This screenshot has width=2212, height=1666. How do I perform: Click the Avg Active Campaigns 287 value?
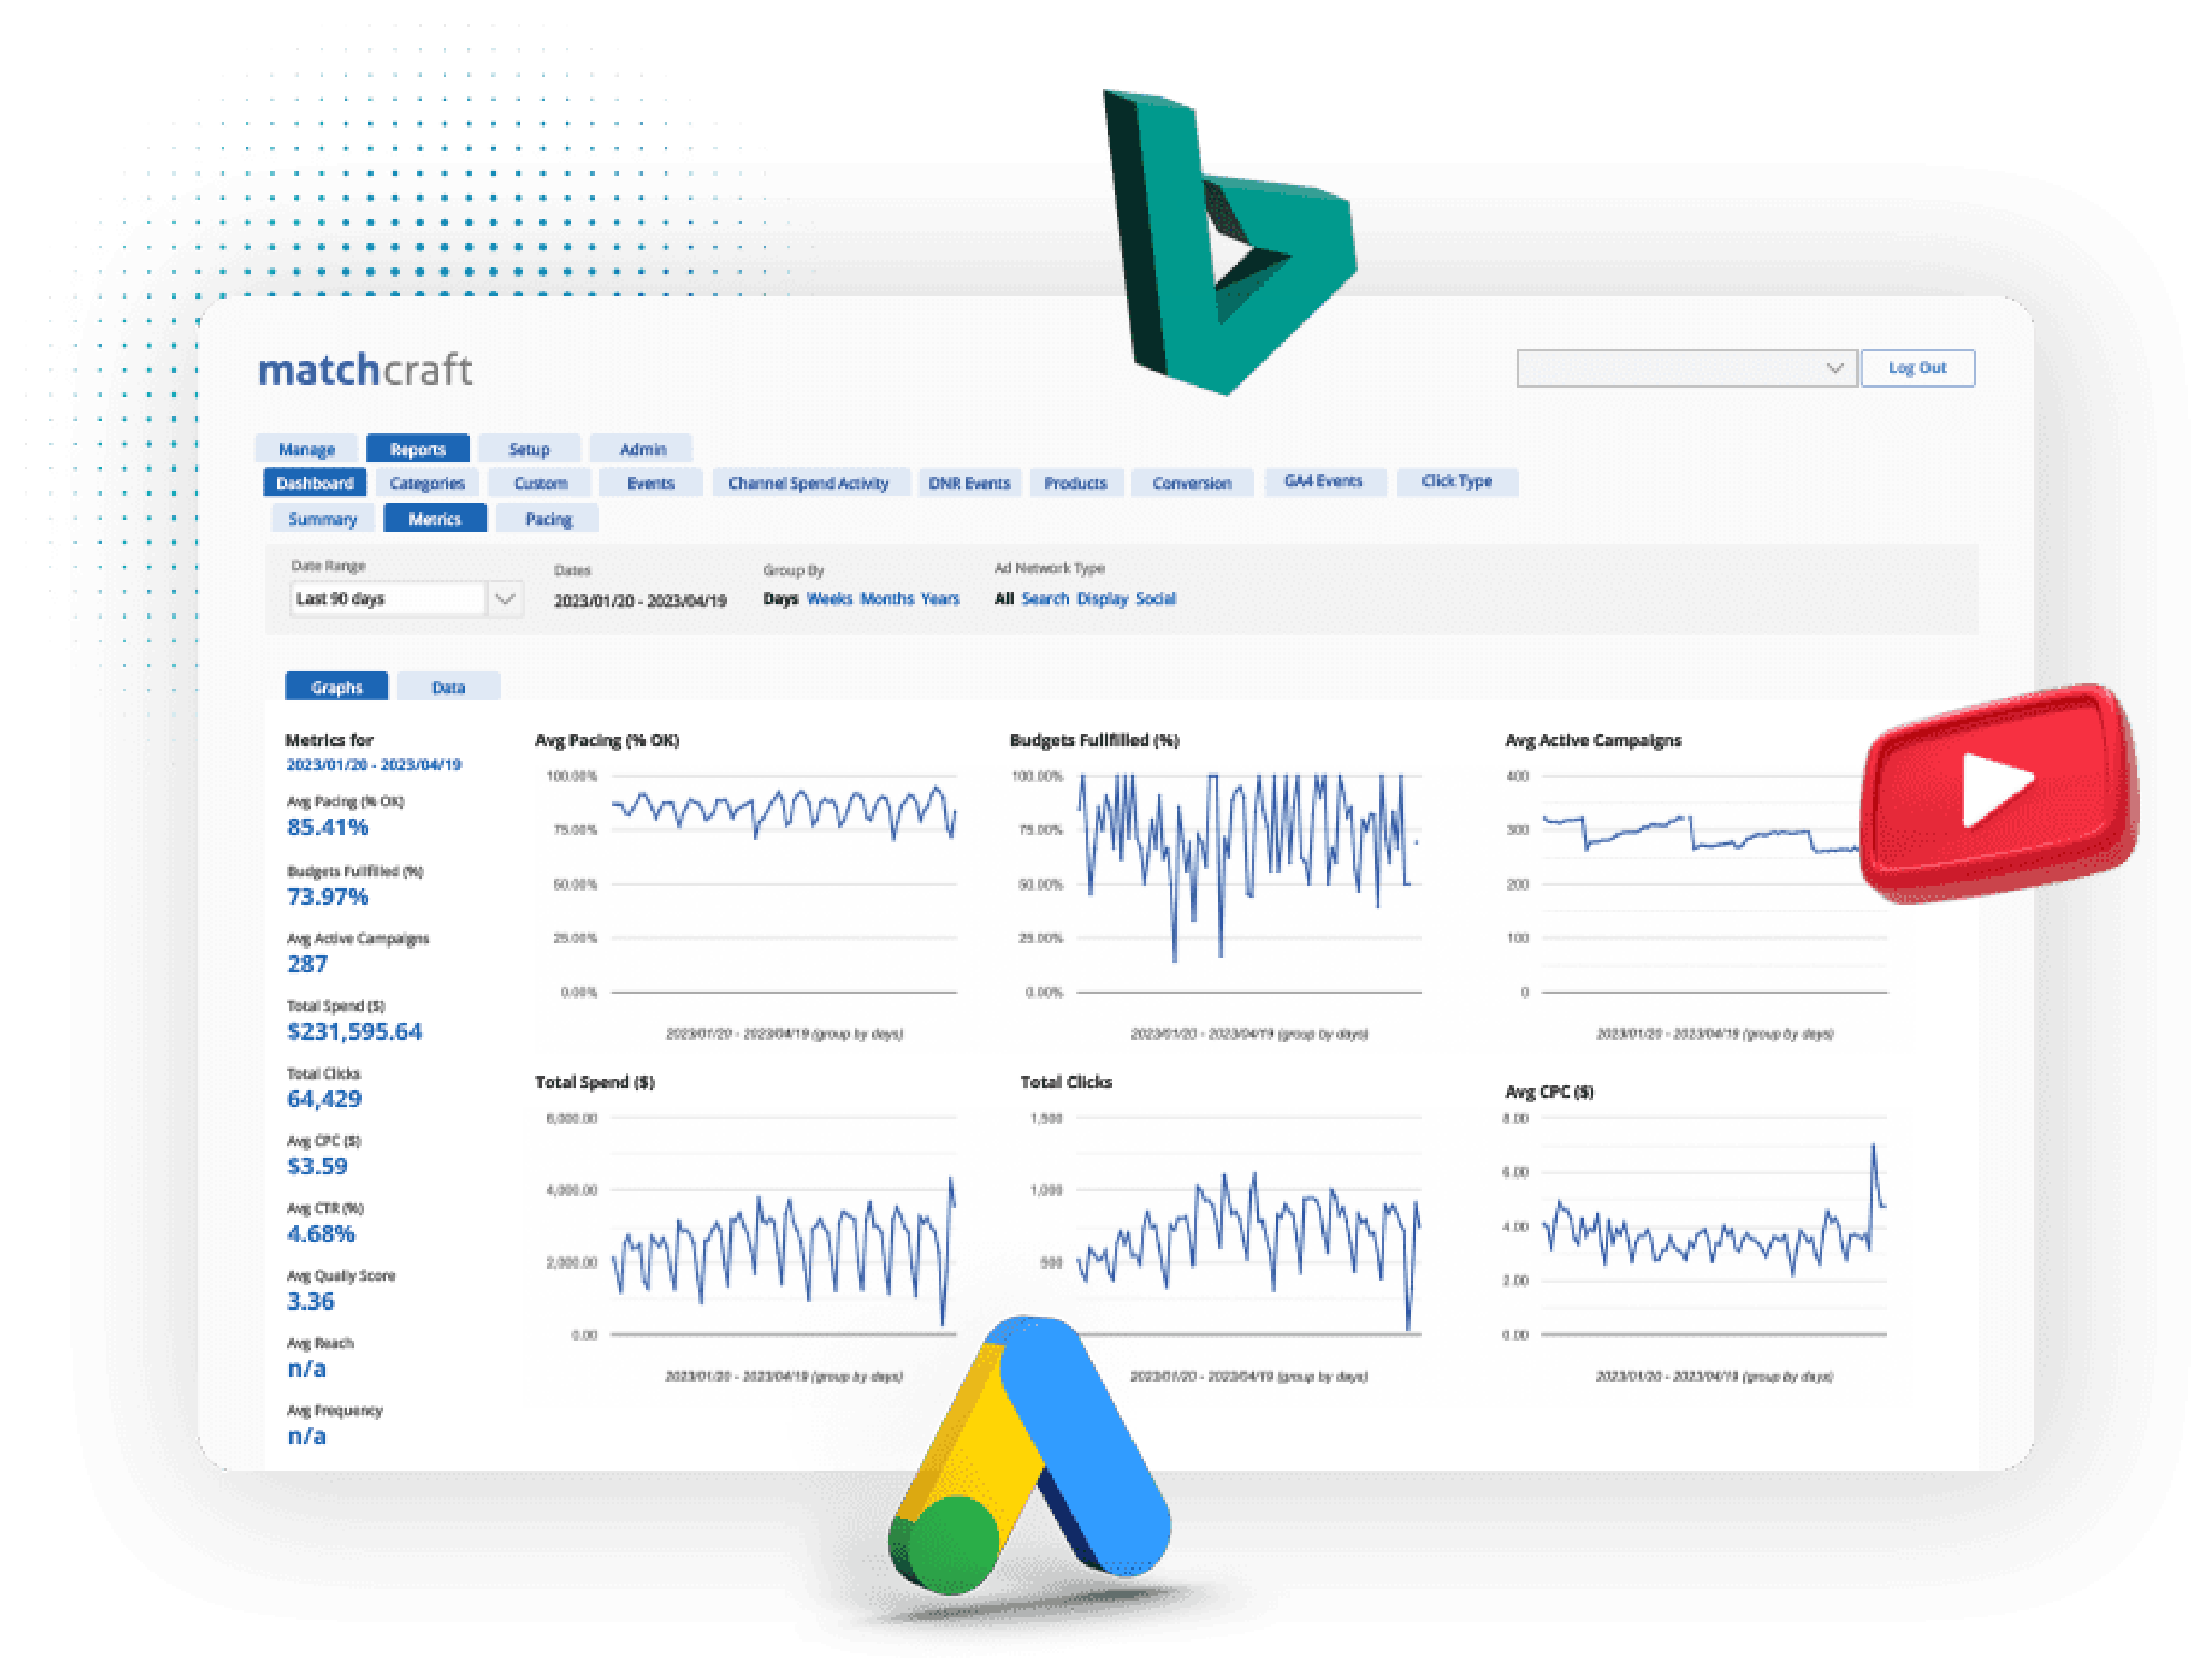(307, 965)
